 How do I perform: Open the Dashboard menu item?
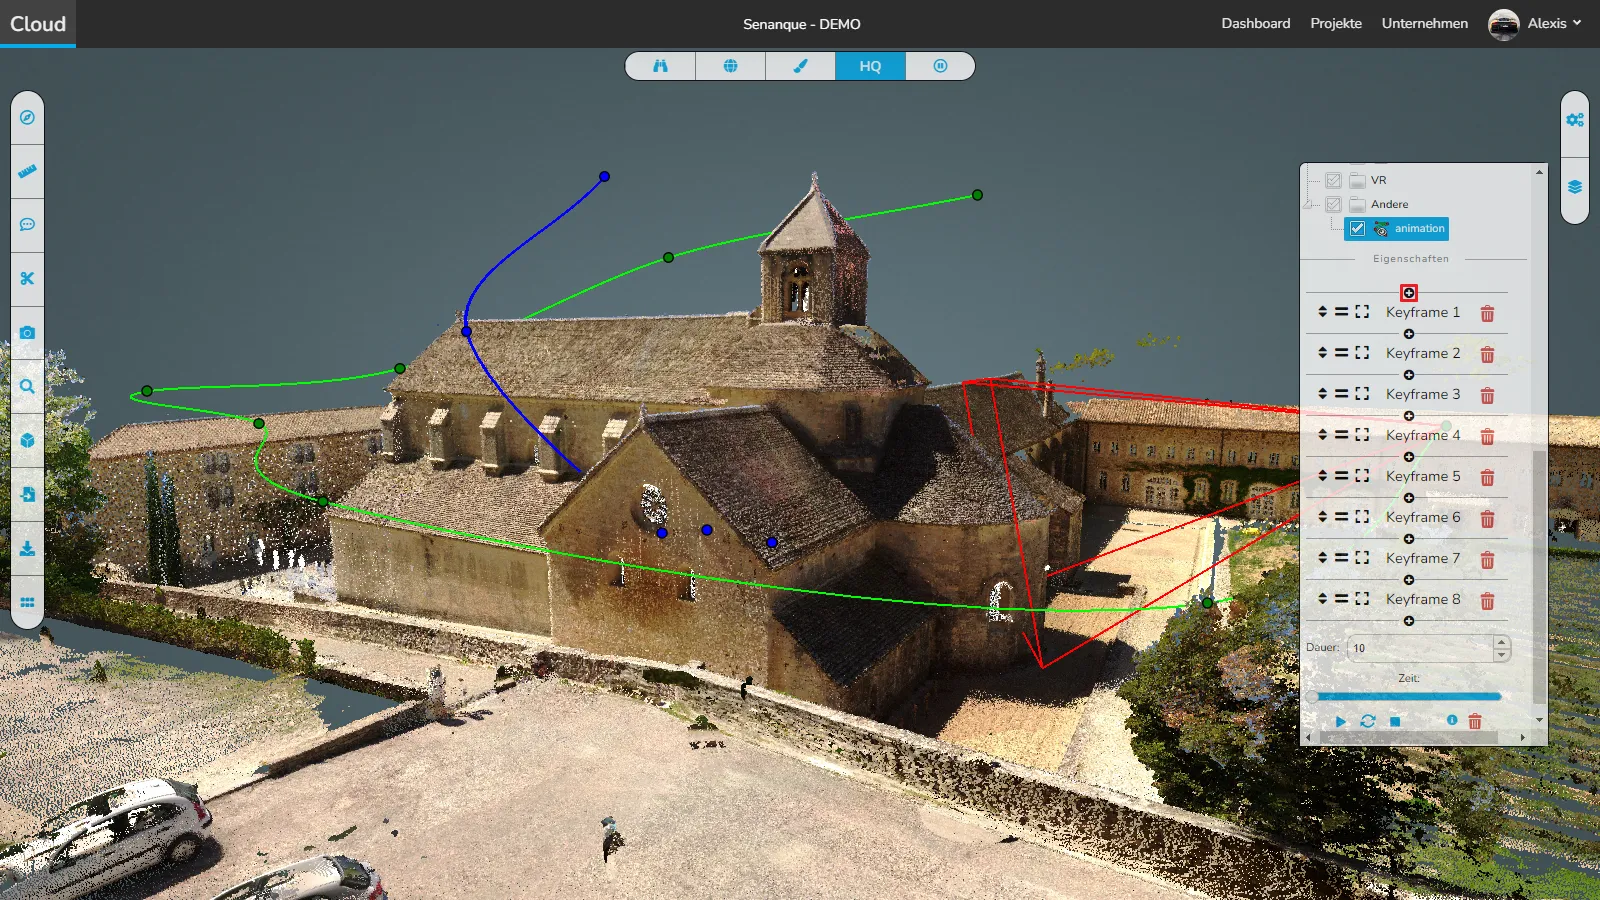tap(1255, 24)
